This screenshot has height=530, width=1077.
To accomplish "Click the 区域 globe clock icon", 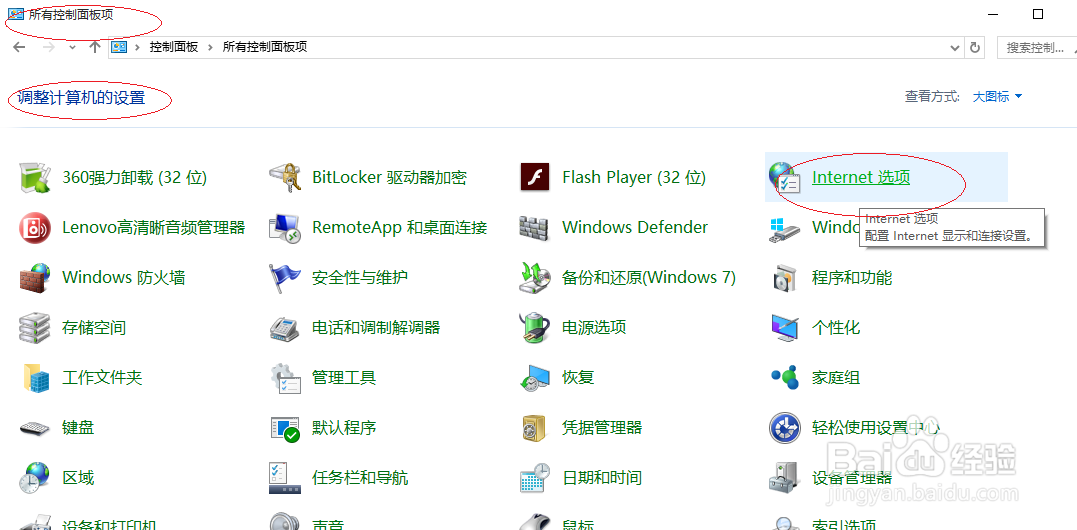I will 34,478.
